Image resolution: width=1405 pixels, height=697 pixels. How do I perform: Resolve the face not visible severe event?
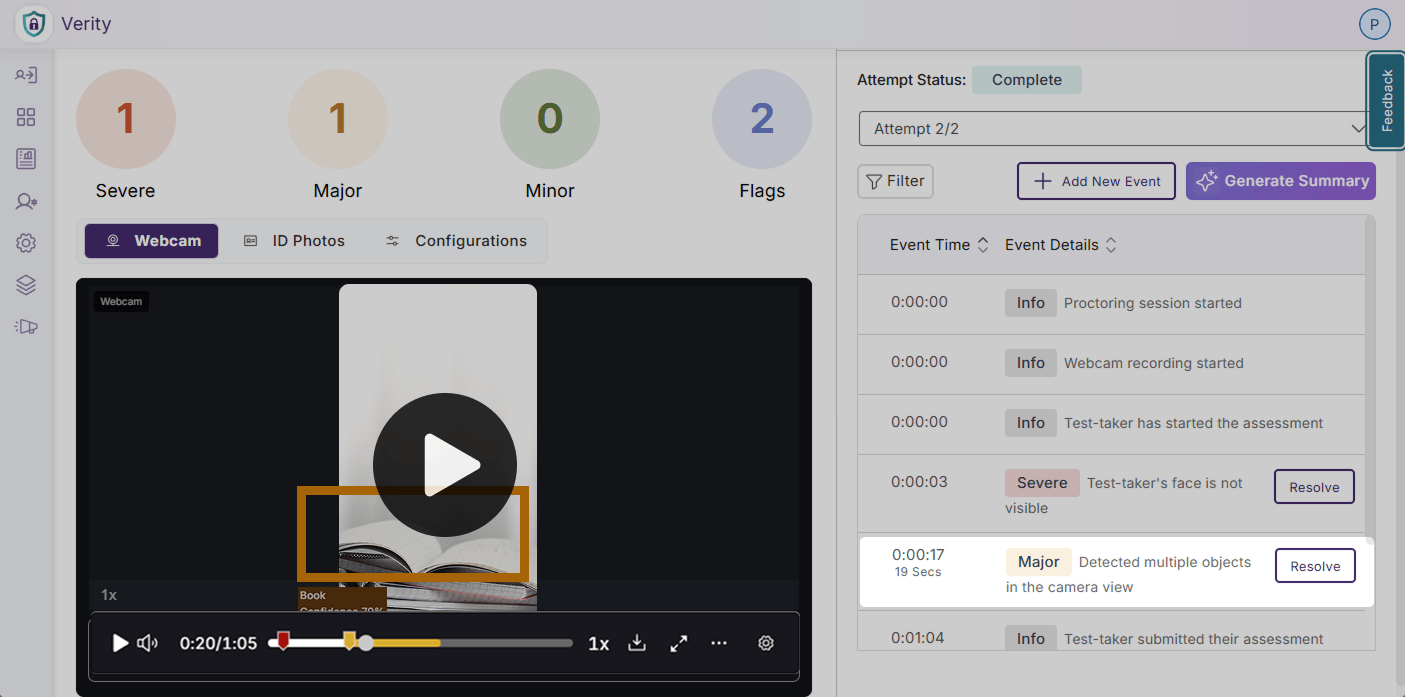click(1314, 487)
